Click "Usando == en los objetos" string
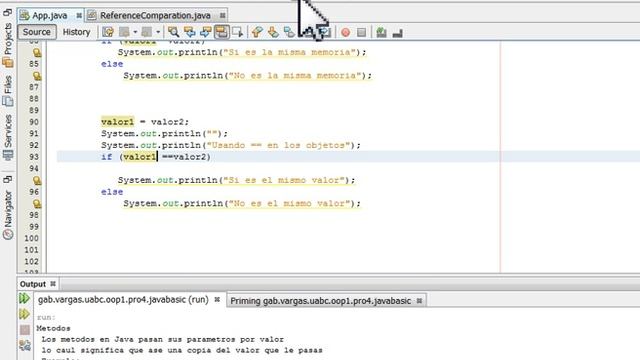 [278, 145]
